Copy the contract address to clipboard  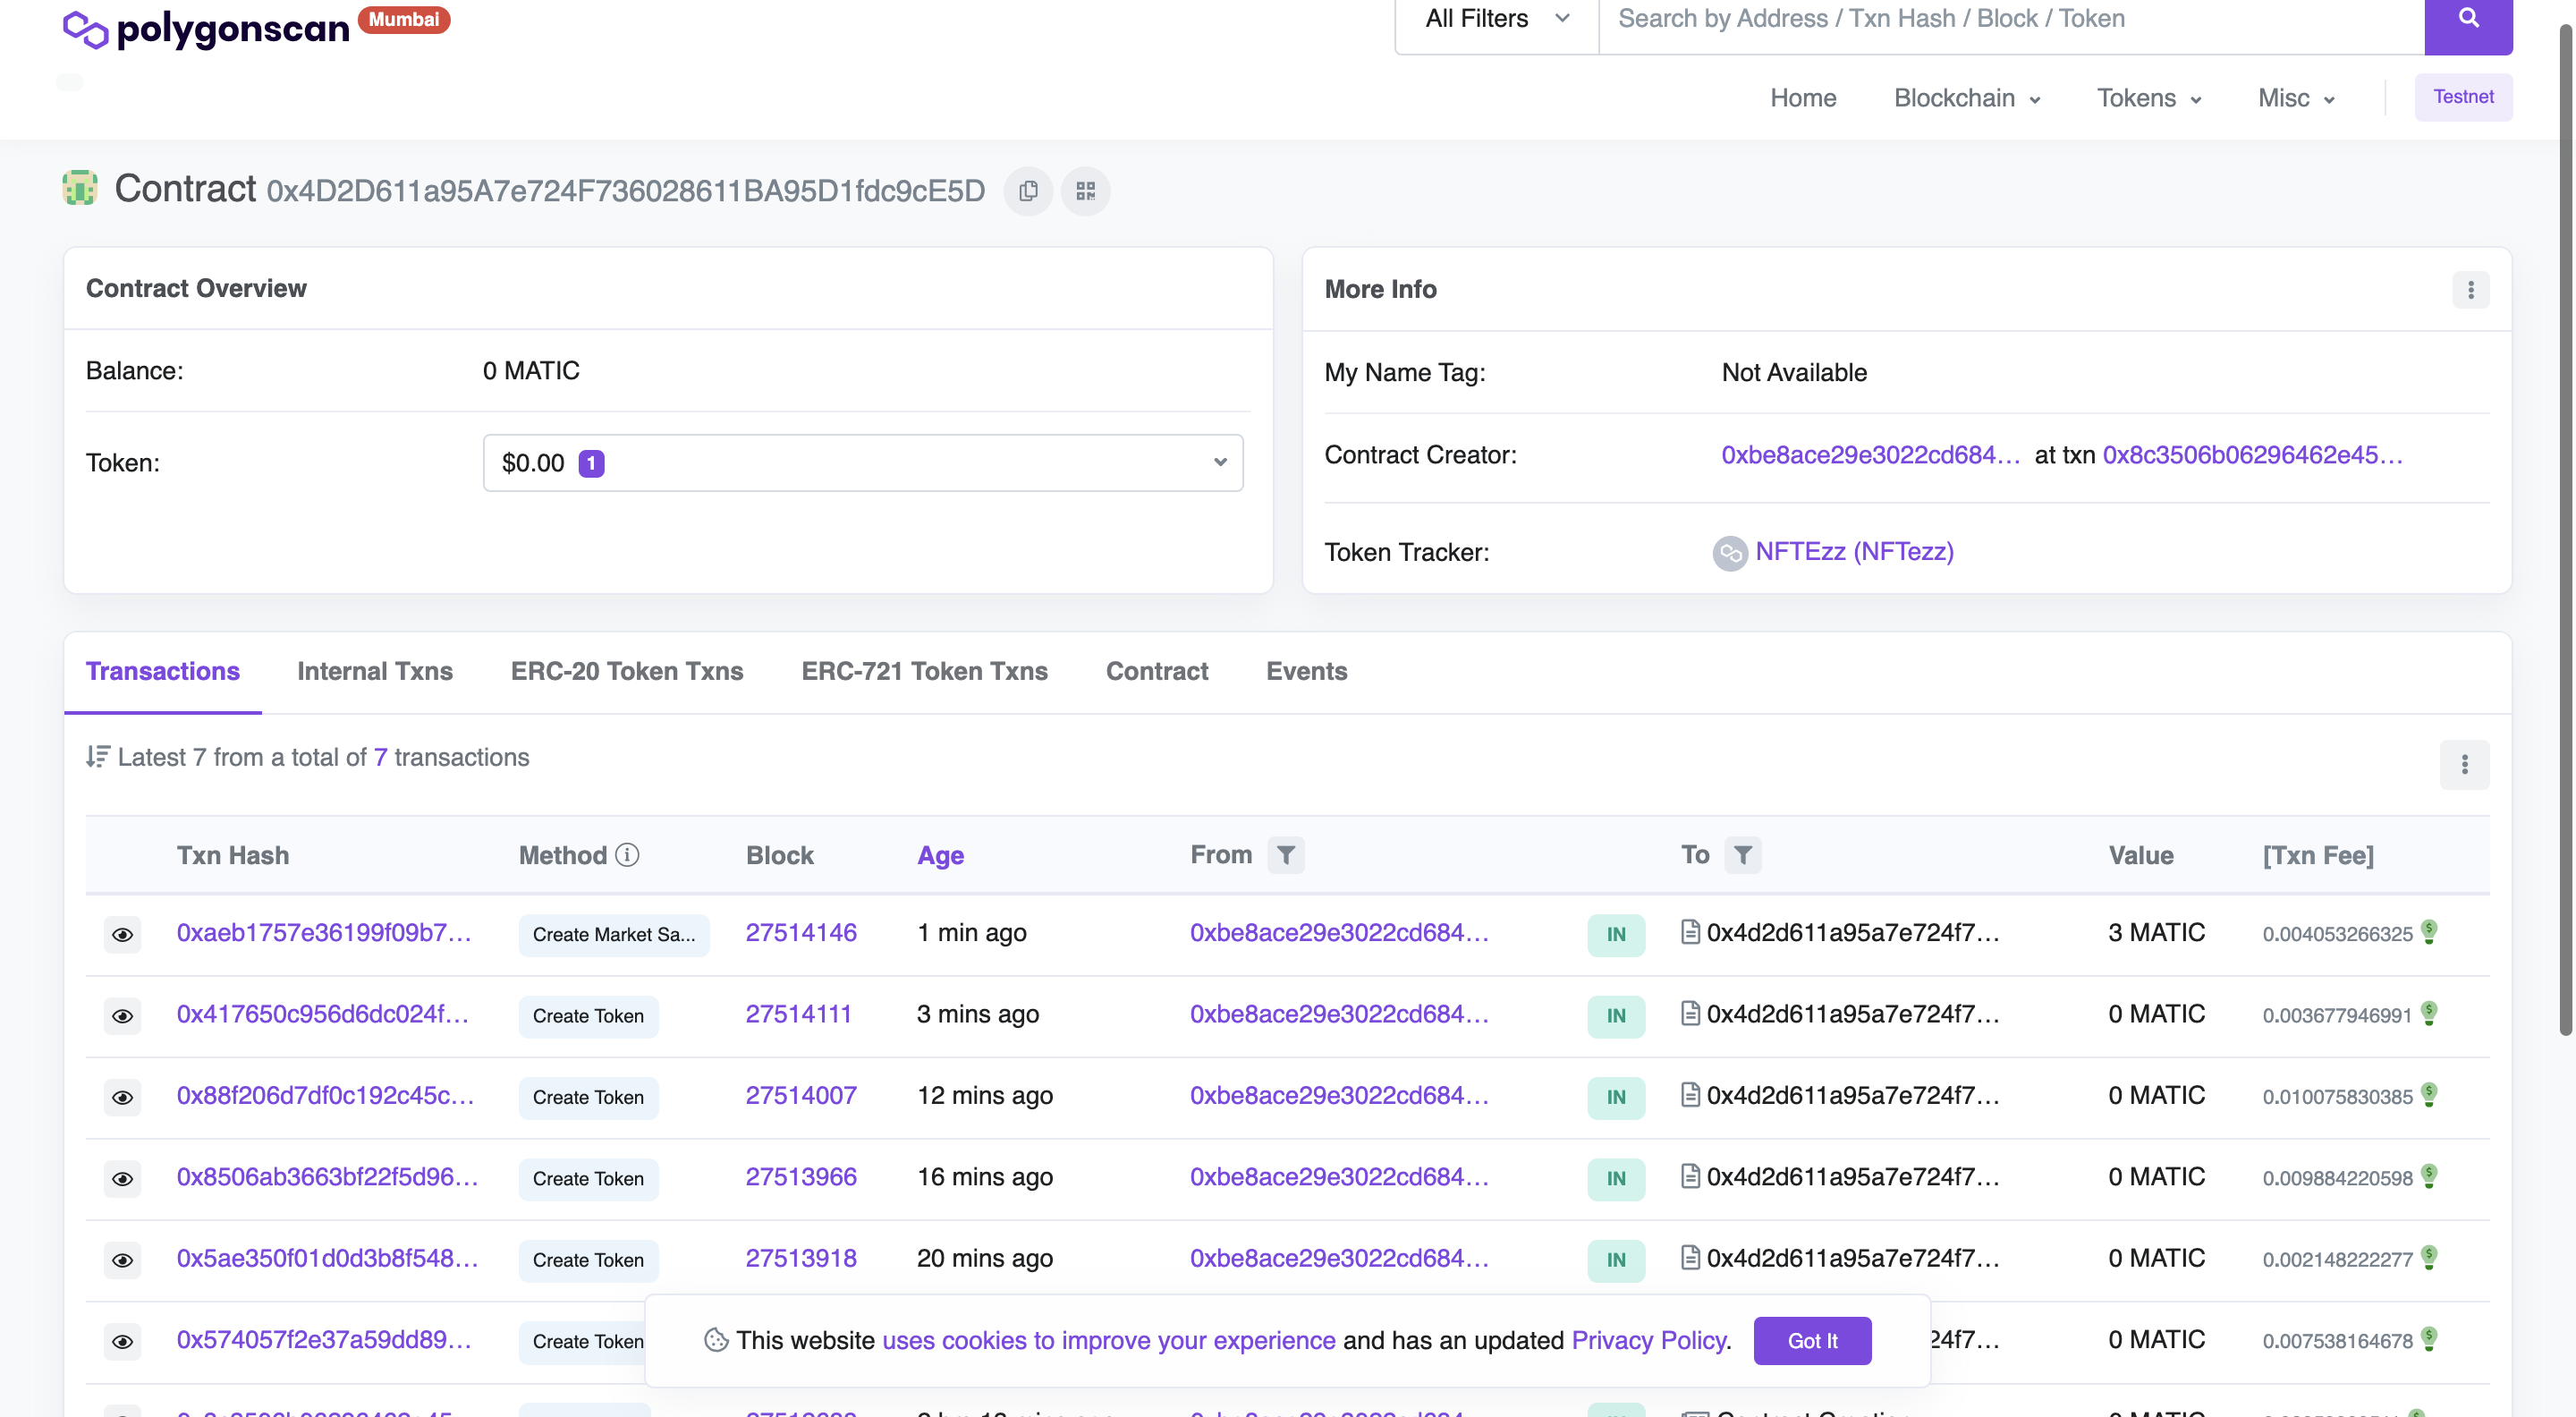tap(1028, 191)
